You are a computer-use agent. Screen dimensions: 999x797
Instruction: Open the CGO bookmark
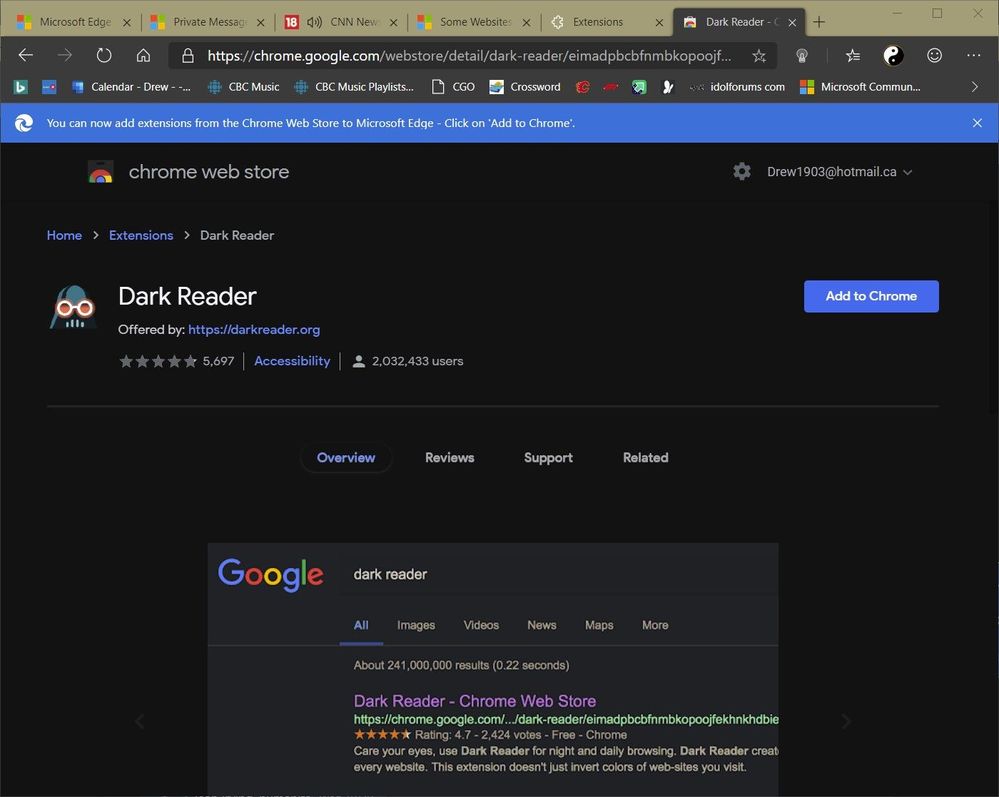click(x=453, y=87)
